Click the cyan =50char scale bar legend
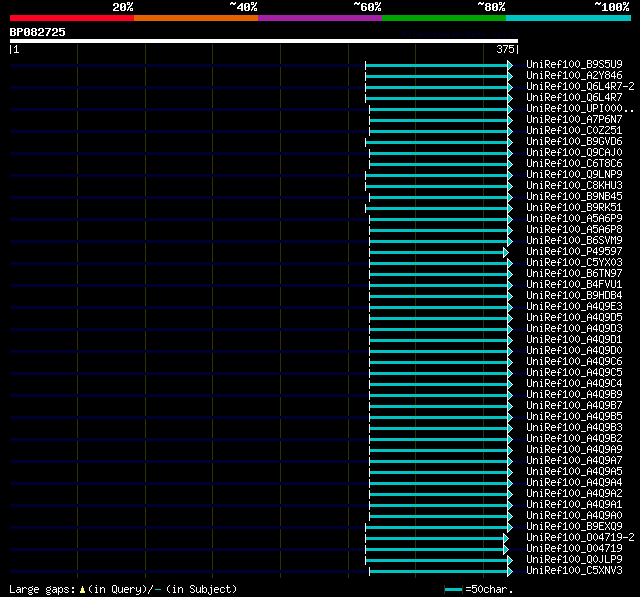 (453, 589)
